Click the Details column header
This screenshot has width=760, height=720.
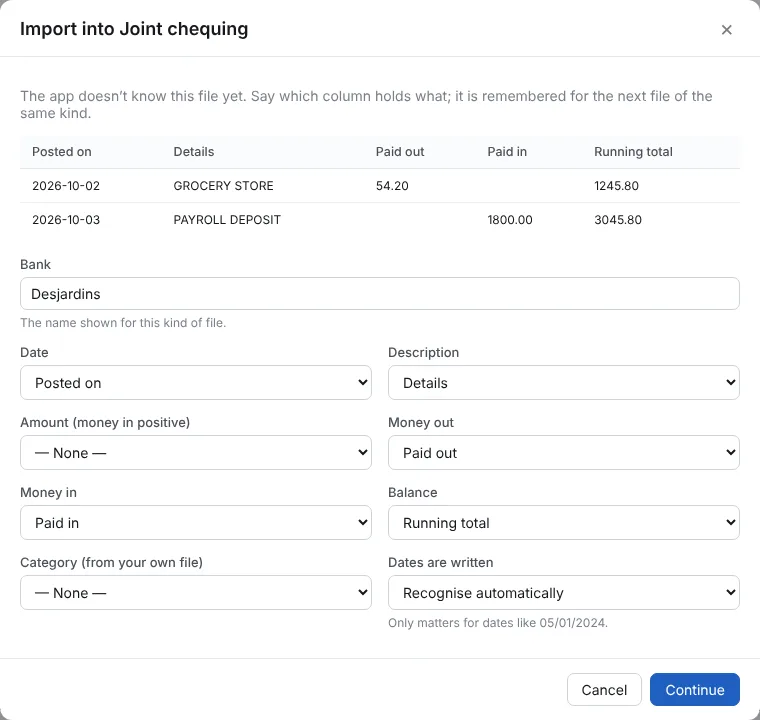click(x=193, y=152)
